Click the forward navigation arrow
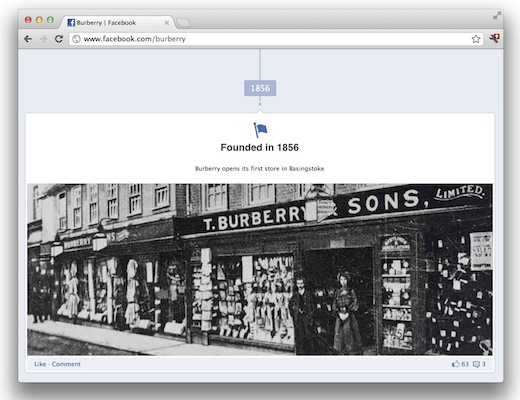520x400 pixels. pos(43,39)
